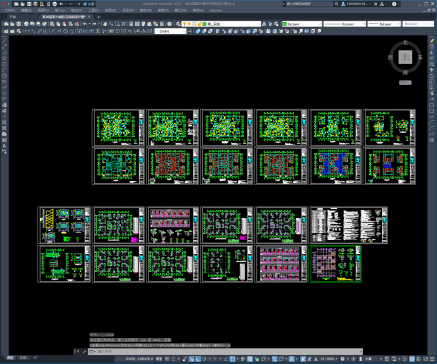This screenshot has width=437, height=364.
Task: Select Move tool in Modify toolbar
Action: (432, 70)
